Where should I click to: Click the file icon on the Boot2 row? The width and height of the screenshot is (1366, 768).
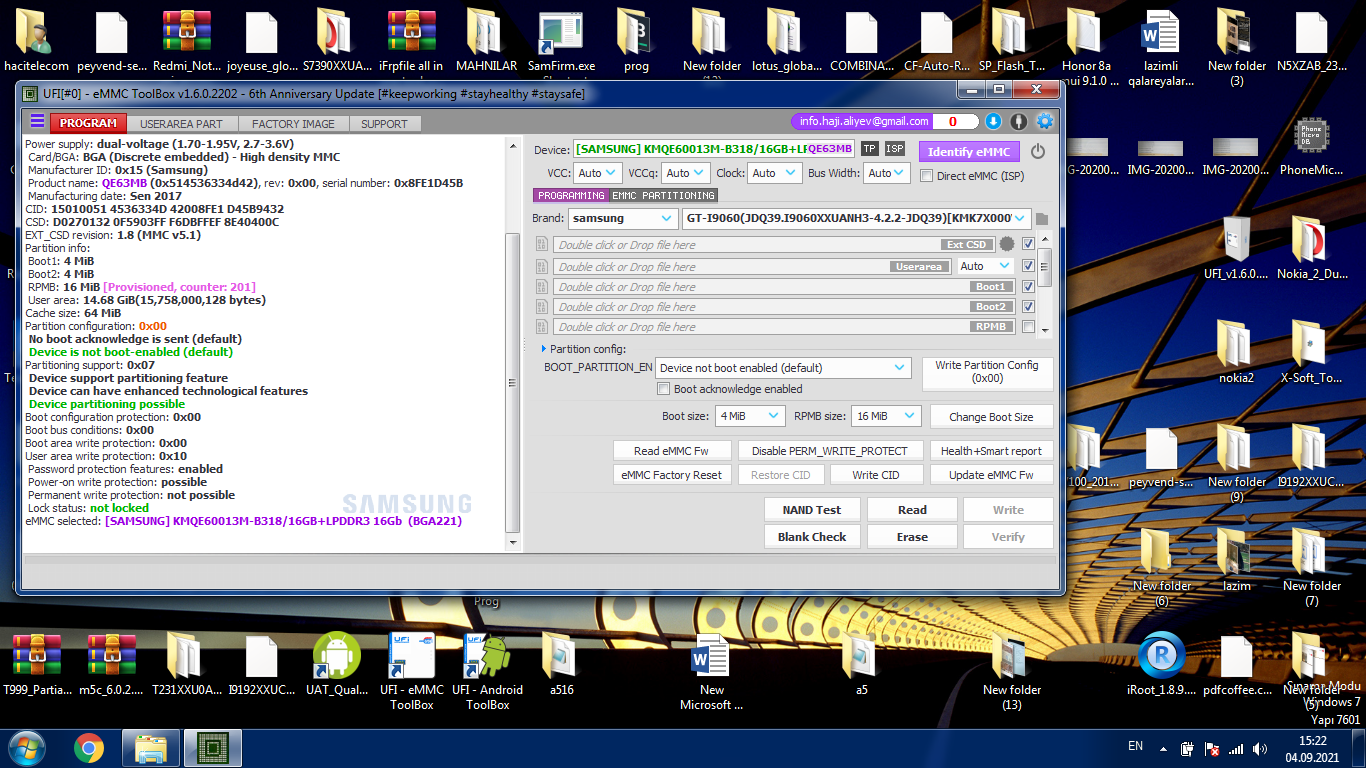pyautogui.click(x=542, y=306)
